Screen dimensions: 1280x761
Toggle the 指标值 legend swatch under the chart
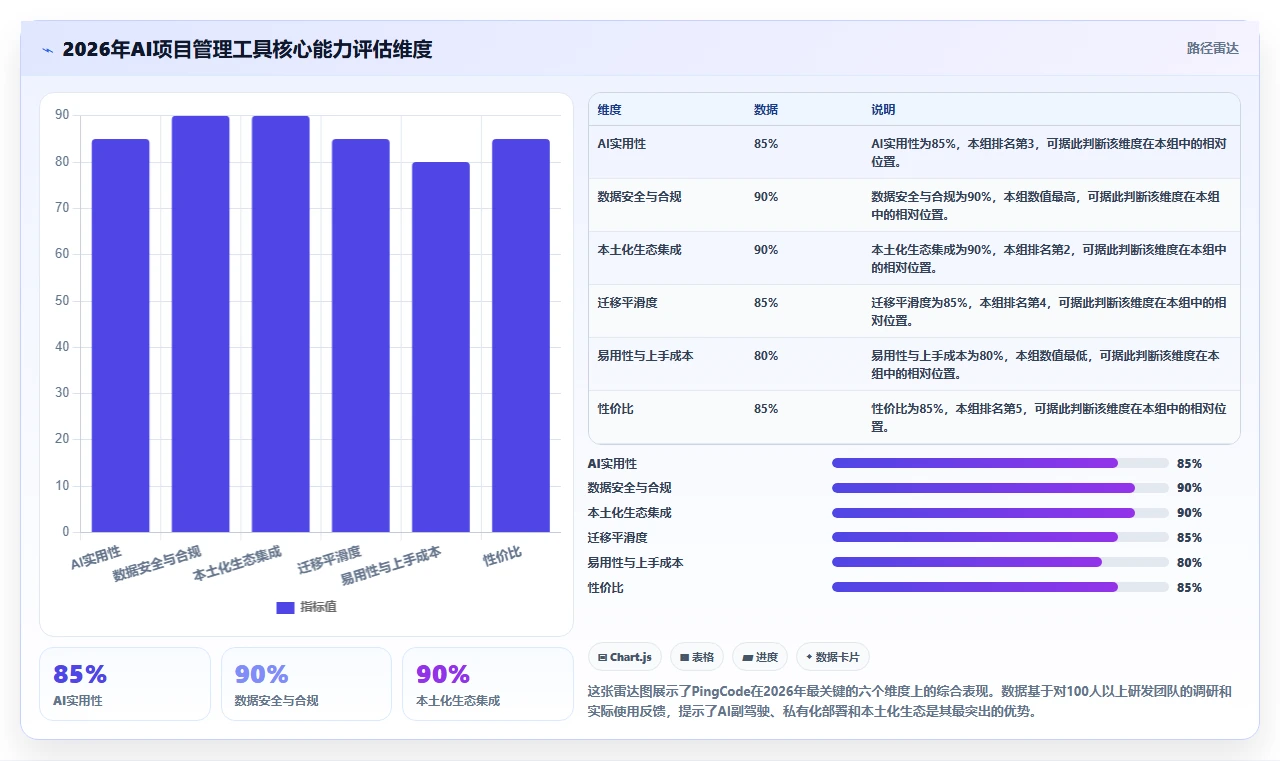[285, 607]
